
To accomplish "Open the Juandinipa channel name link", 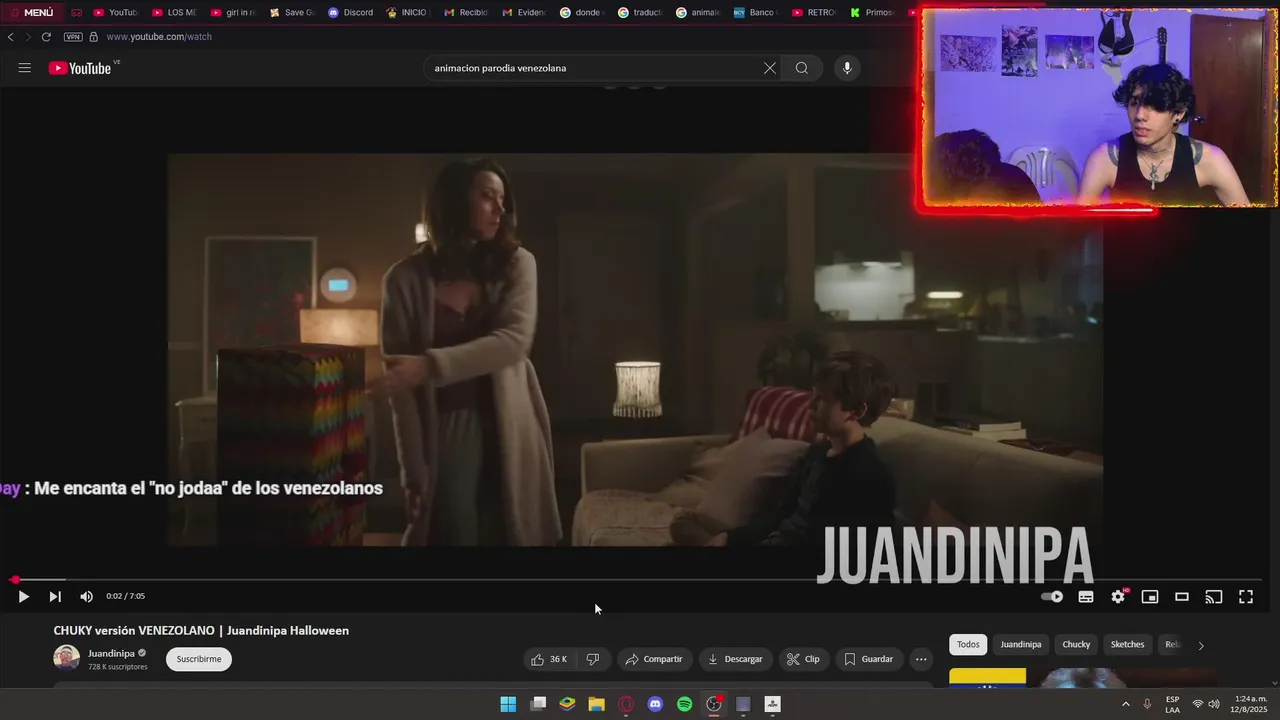I will [x=111, y=653].
